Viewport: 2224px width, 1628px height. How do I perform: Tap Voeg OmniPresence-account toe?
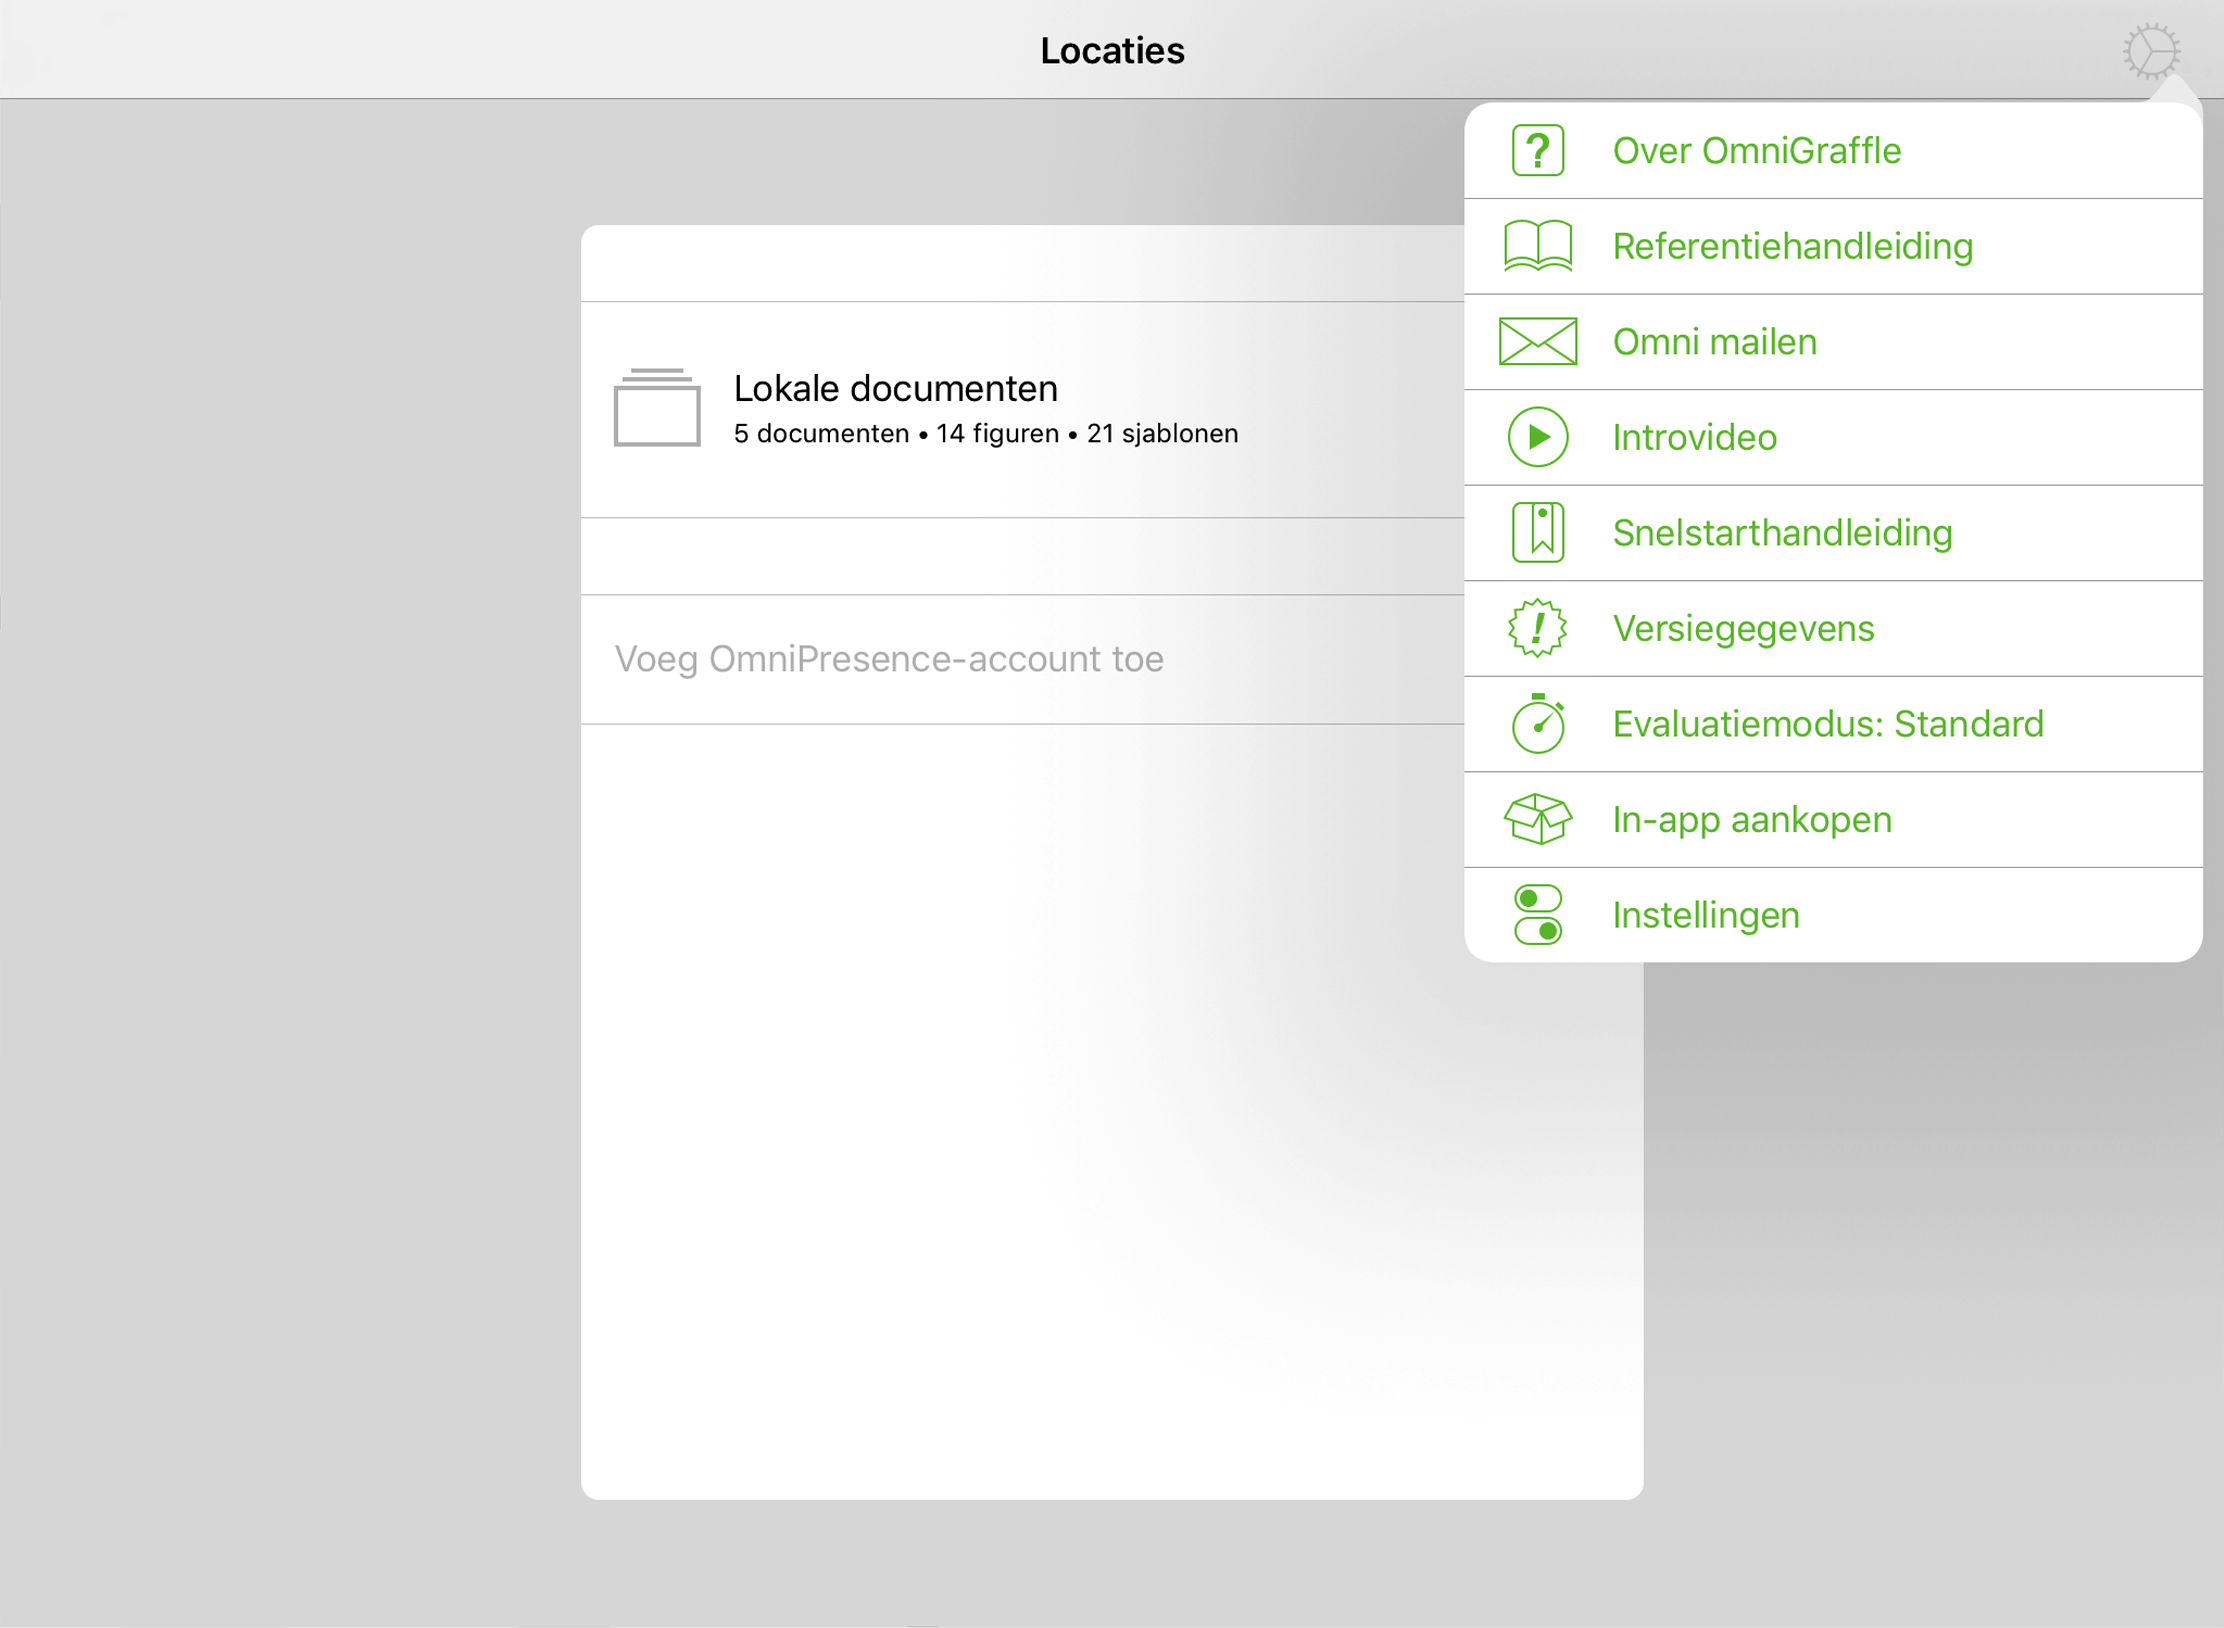tap(890, 658)
